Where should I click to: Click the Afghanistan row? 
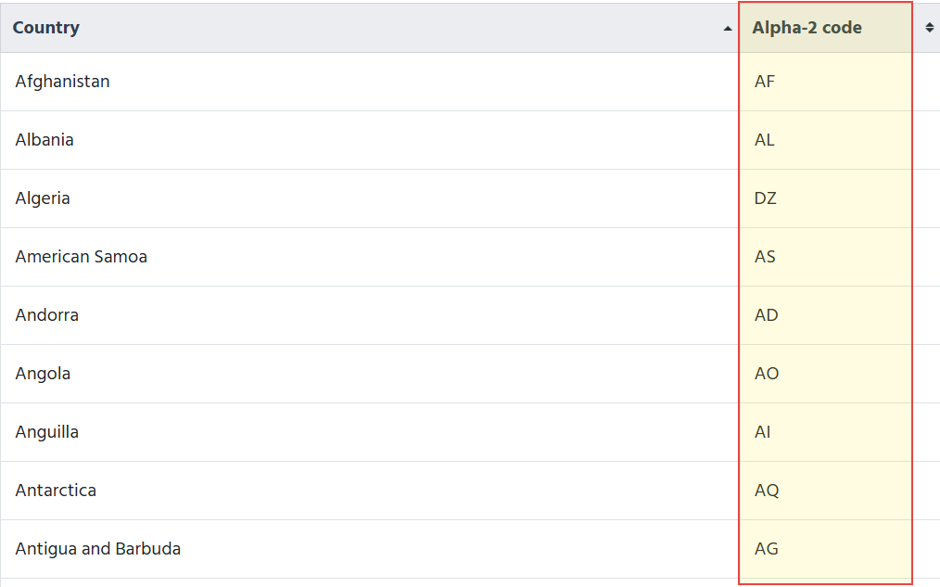point(470,82)
